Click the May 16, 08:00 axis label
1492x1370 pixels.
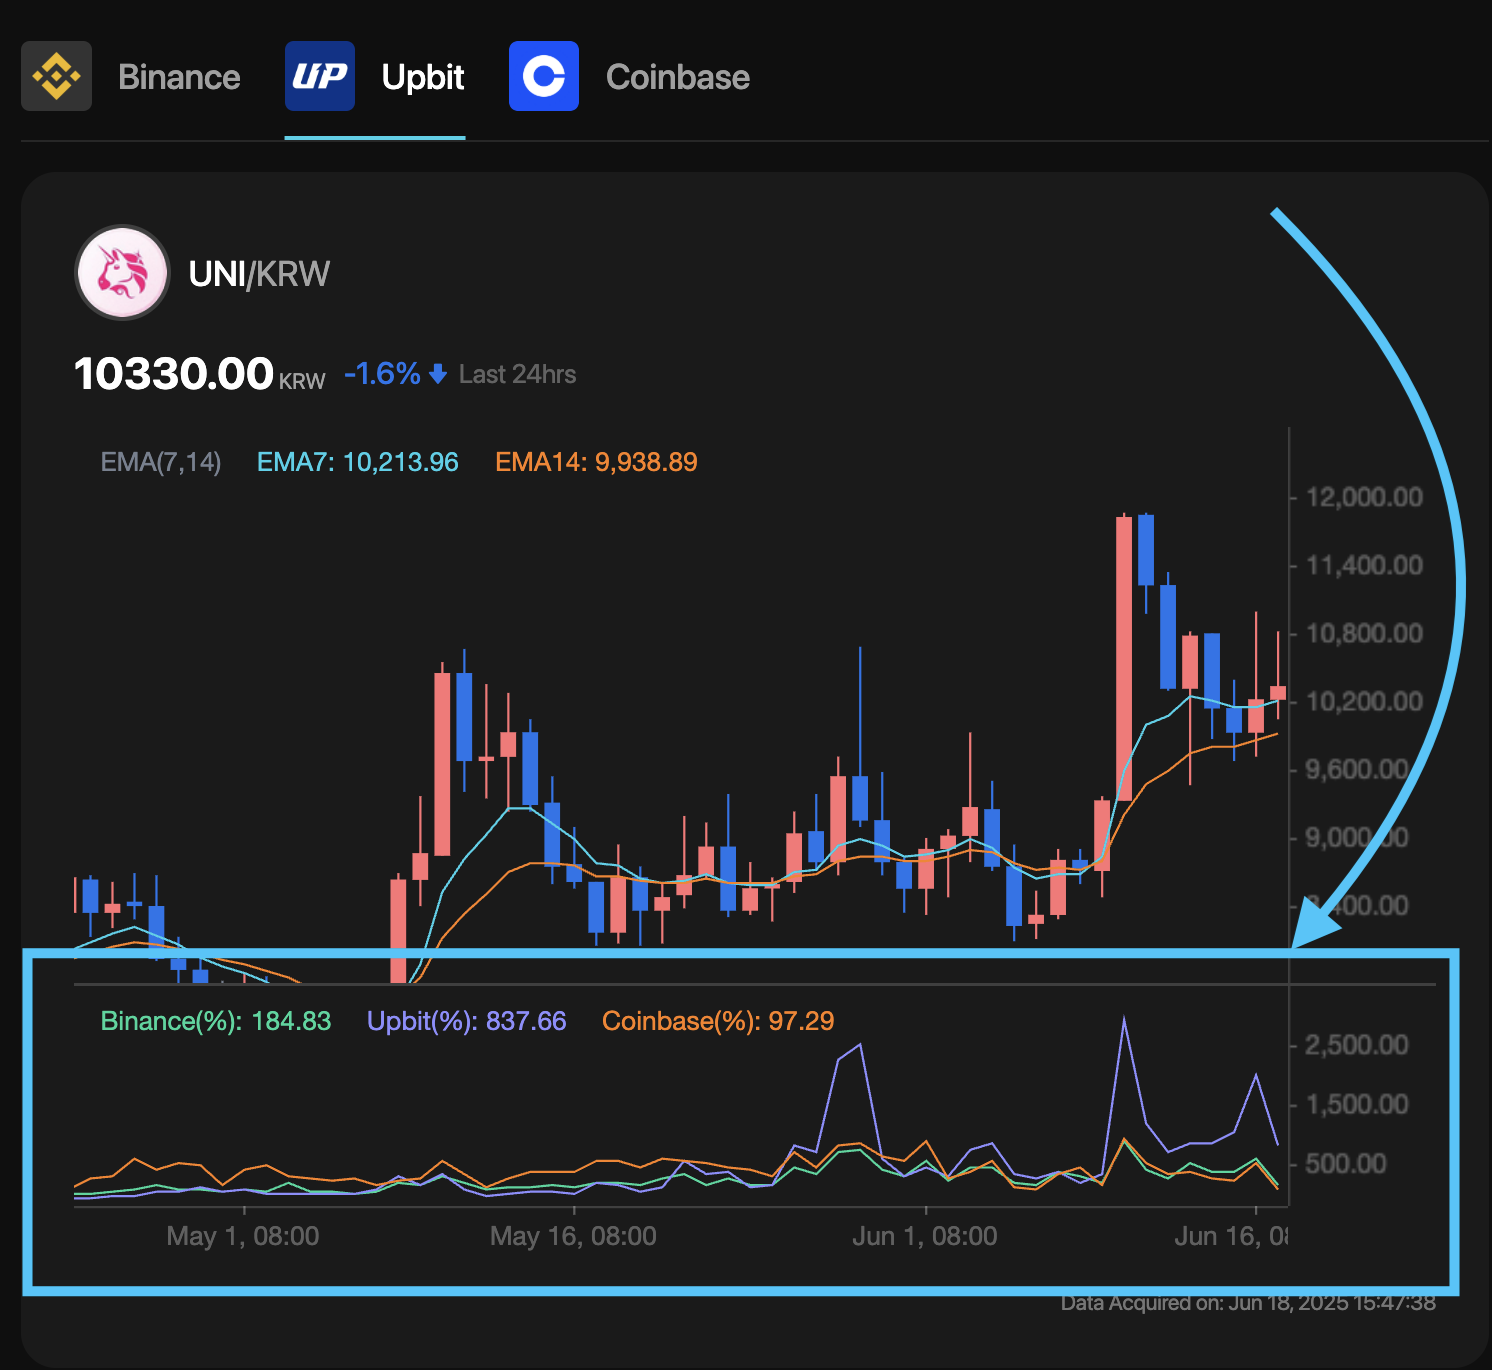click(x=573, y=1236)
